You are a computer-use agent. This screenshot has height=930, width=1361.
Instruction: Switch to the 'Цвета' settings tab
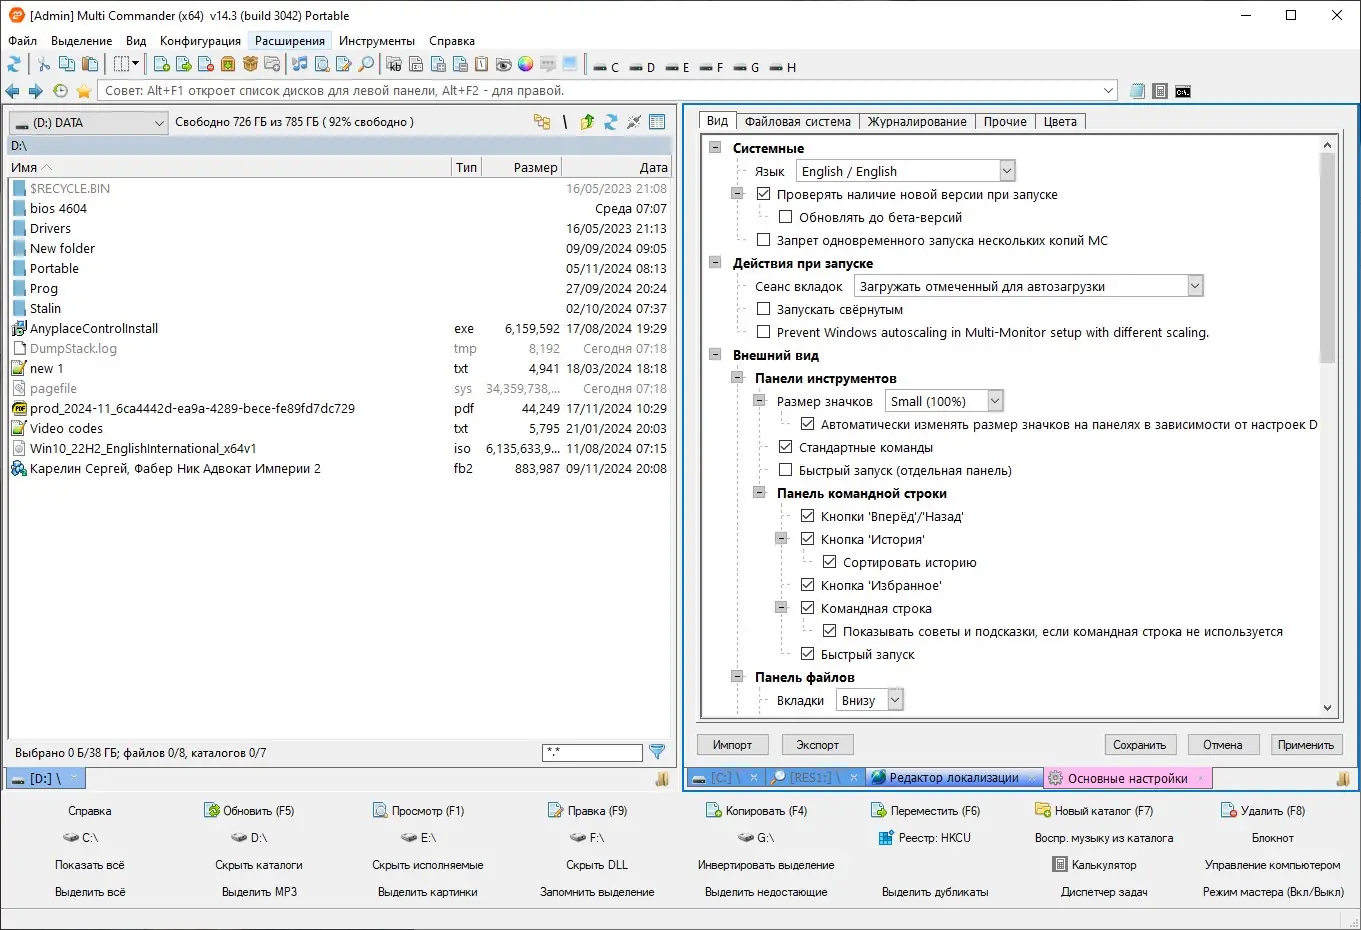pyautogui.click(x=1060, y=121)
